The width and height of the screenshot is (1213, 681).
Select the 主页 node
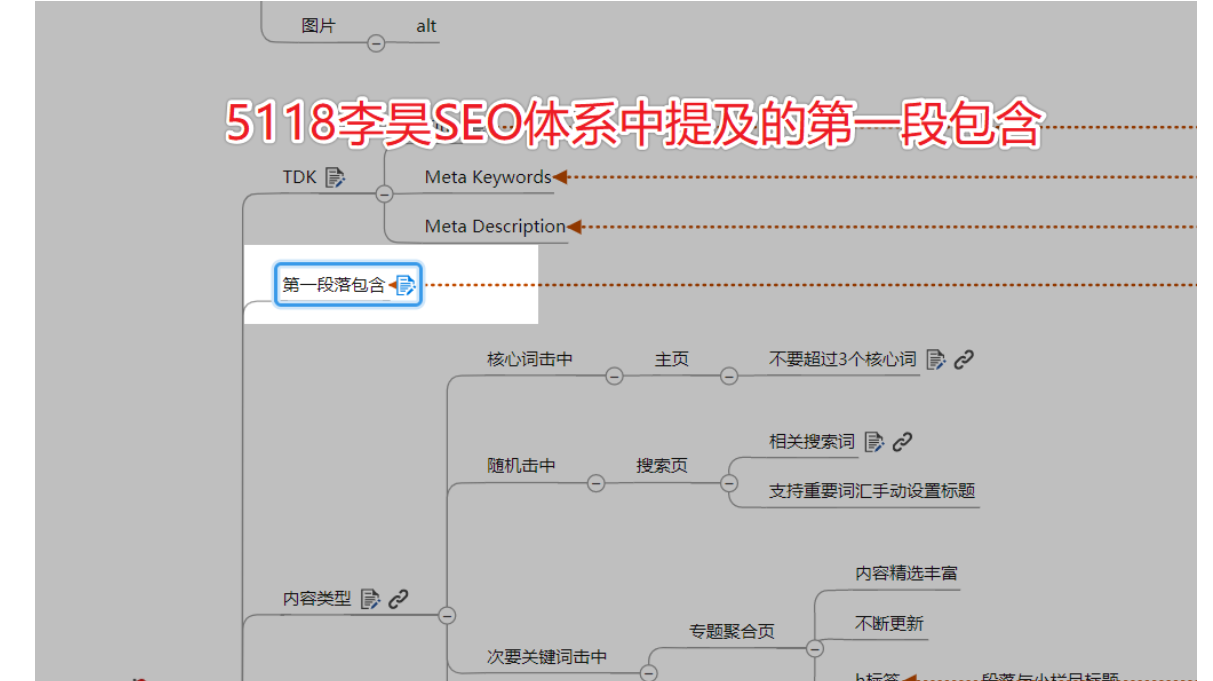[x=672, y=359]
